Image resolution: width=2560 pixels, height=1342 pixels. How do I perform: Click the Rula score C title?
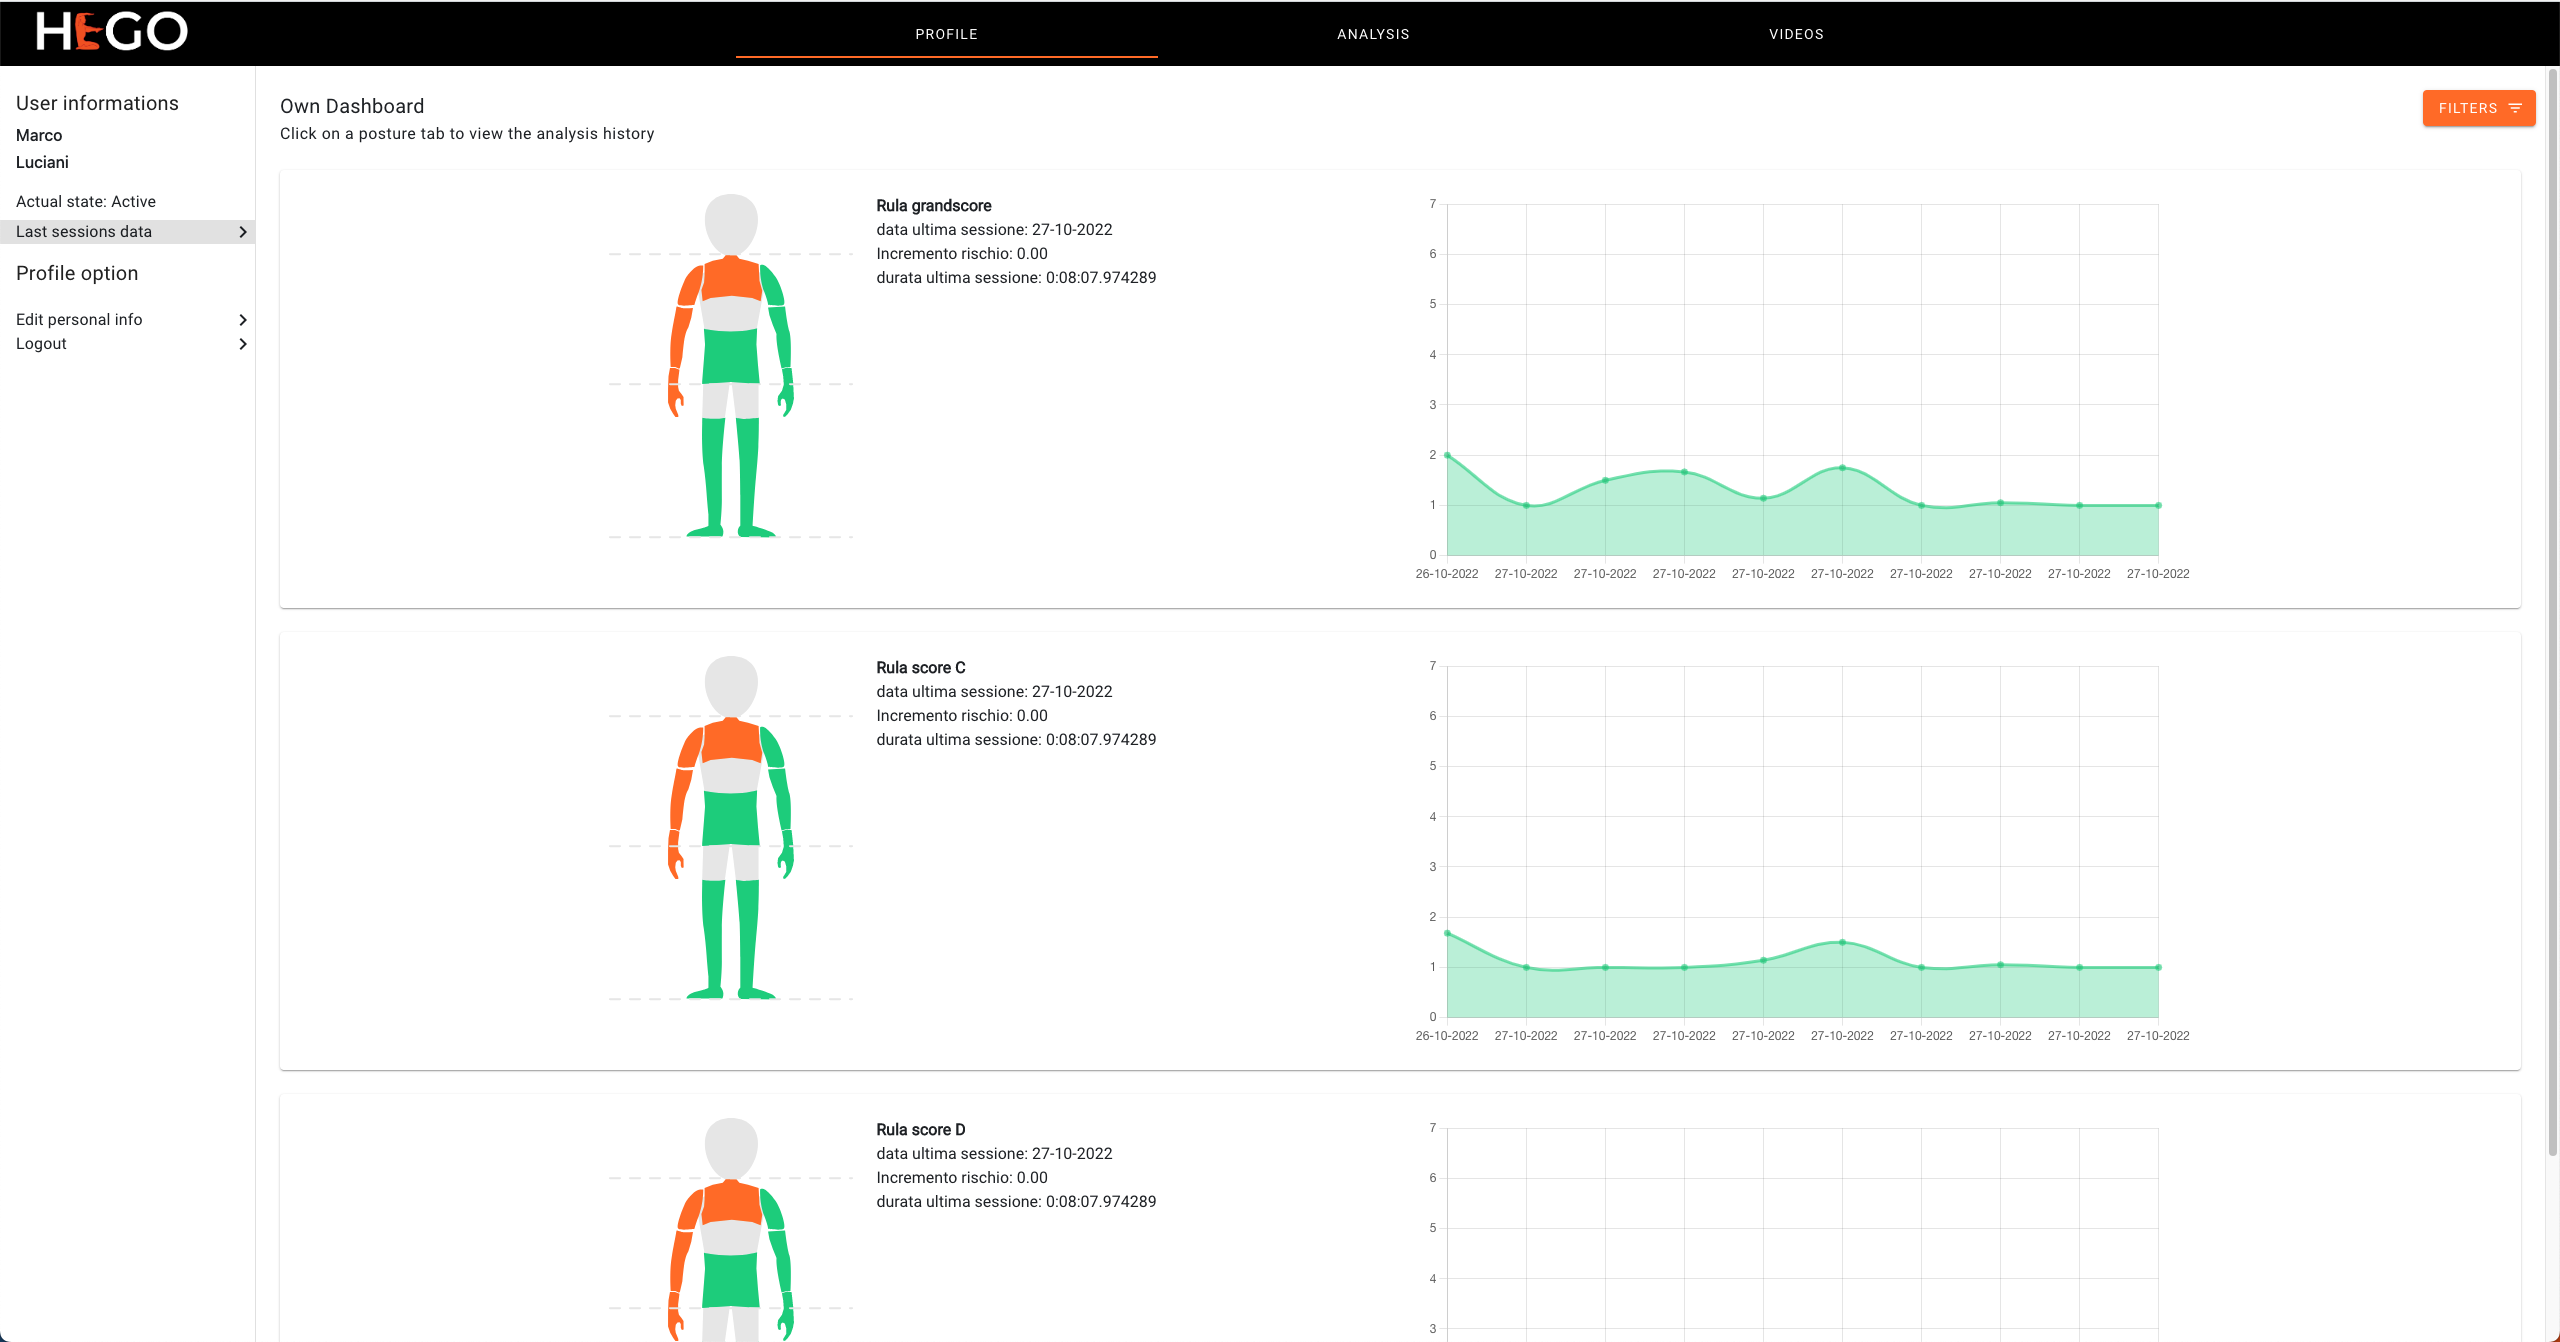click(x=920, y=668)
